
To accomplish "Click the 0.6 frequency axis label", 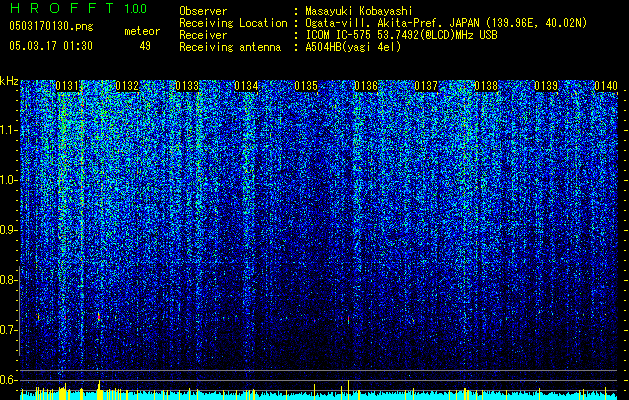I will [8, 380].
